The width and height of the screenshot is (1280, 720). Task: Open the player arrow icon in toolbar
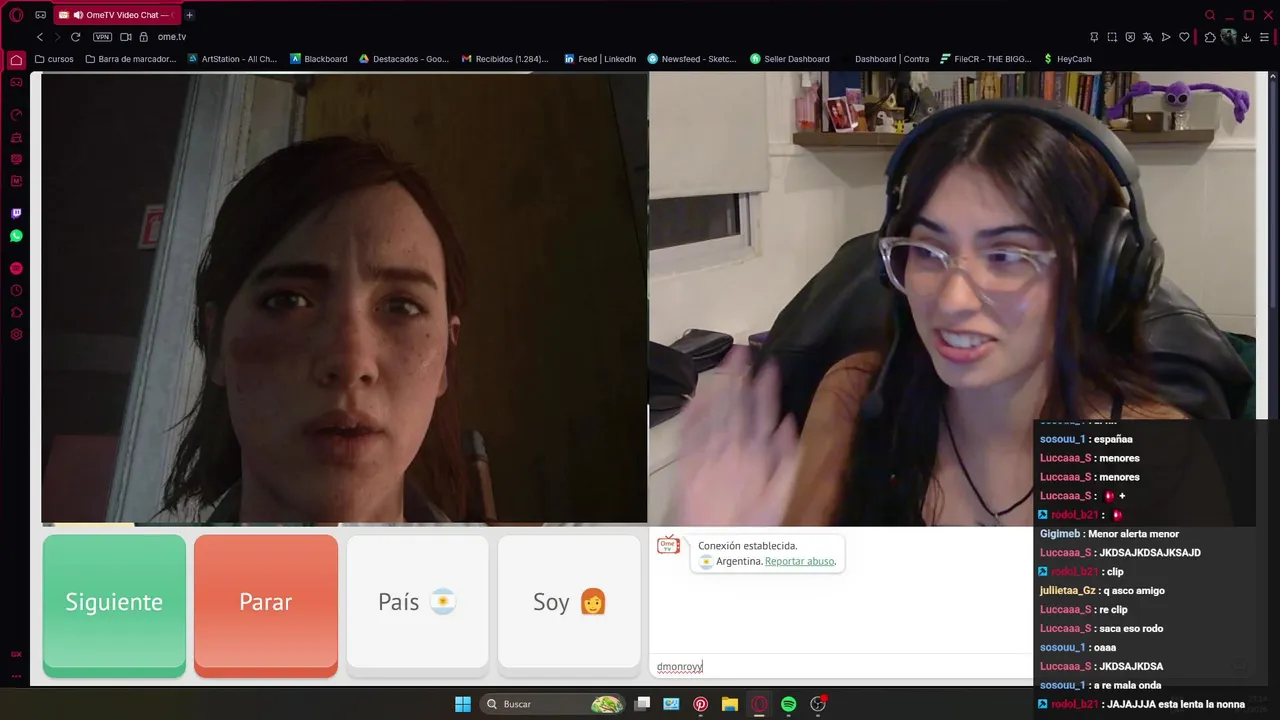click(x=1166, y=37)
